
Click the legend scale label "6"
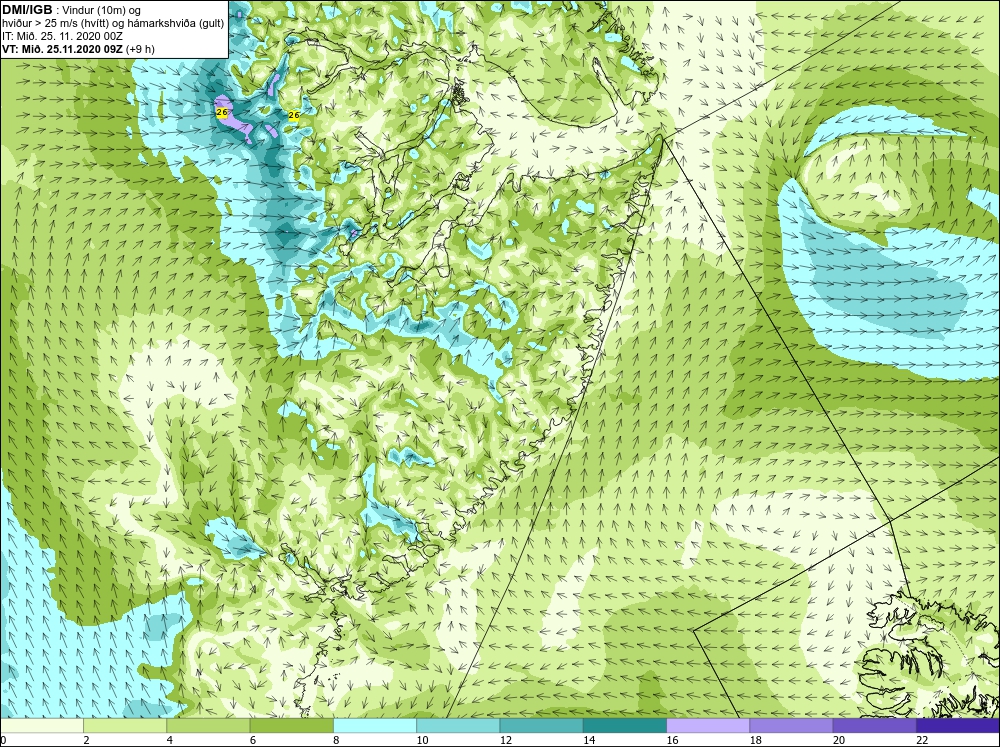tap(253, 740)
